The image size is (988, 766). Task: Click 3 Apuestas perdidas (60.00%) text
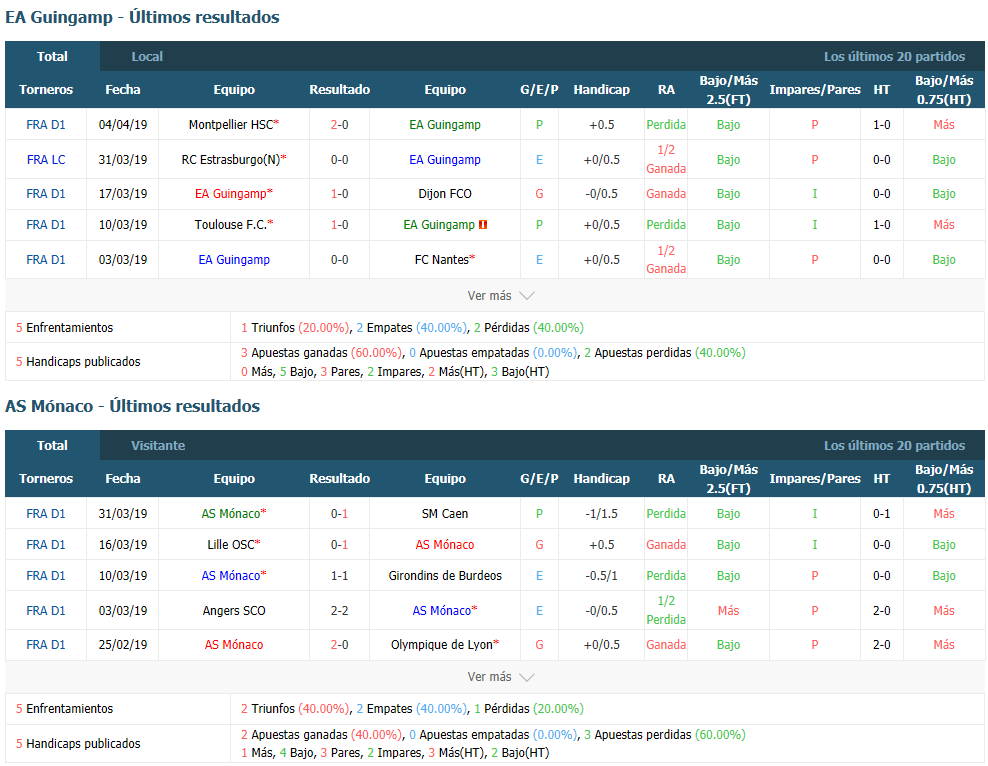(x=665, y=735)
